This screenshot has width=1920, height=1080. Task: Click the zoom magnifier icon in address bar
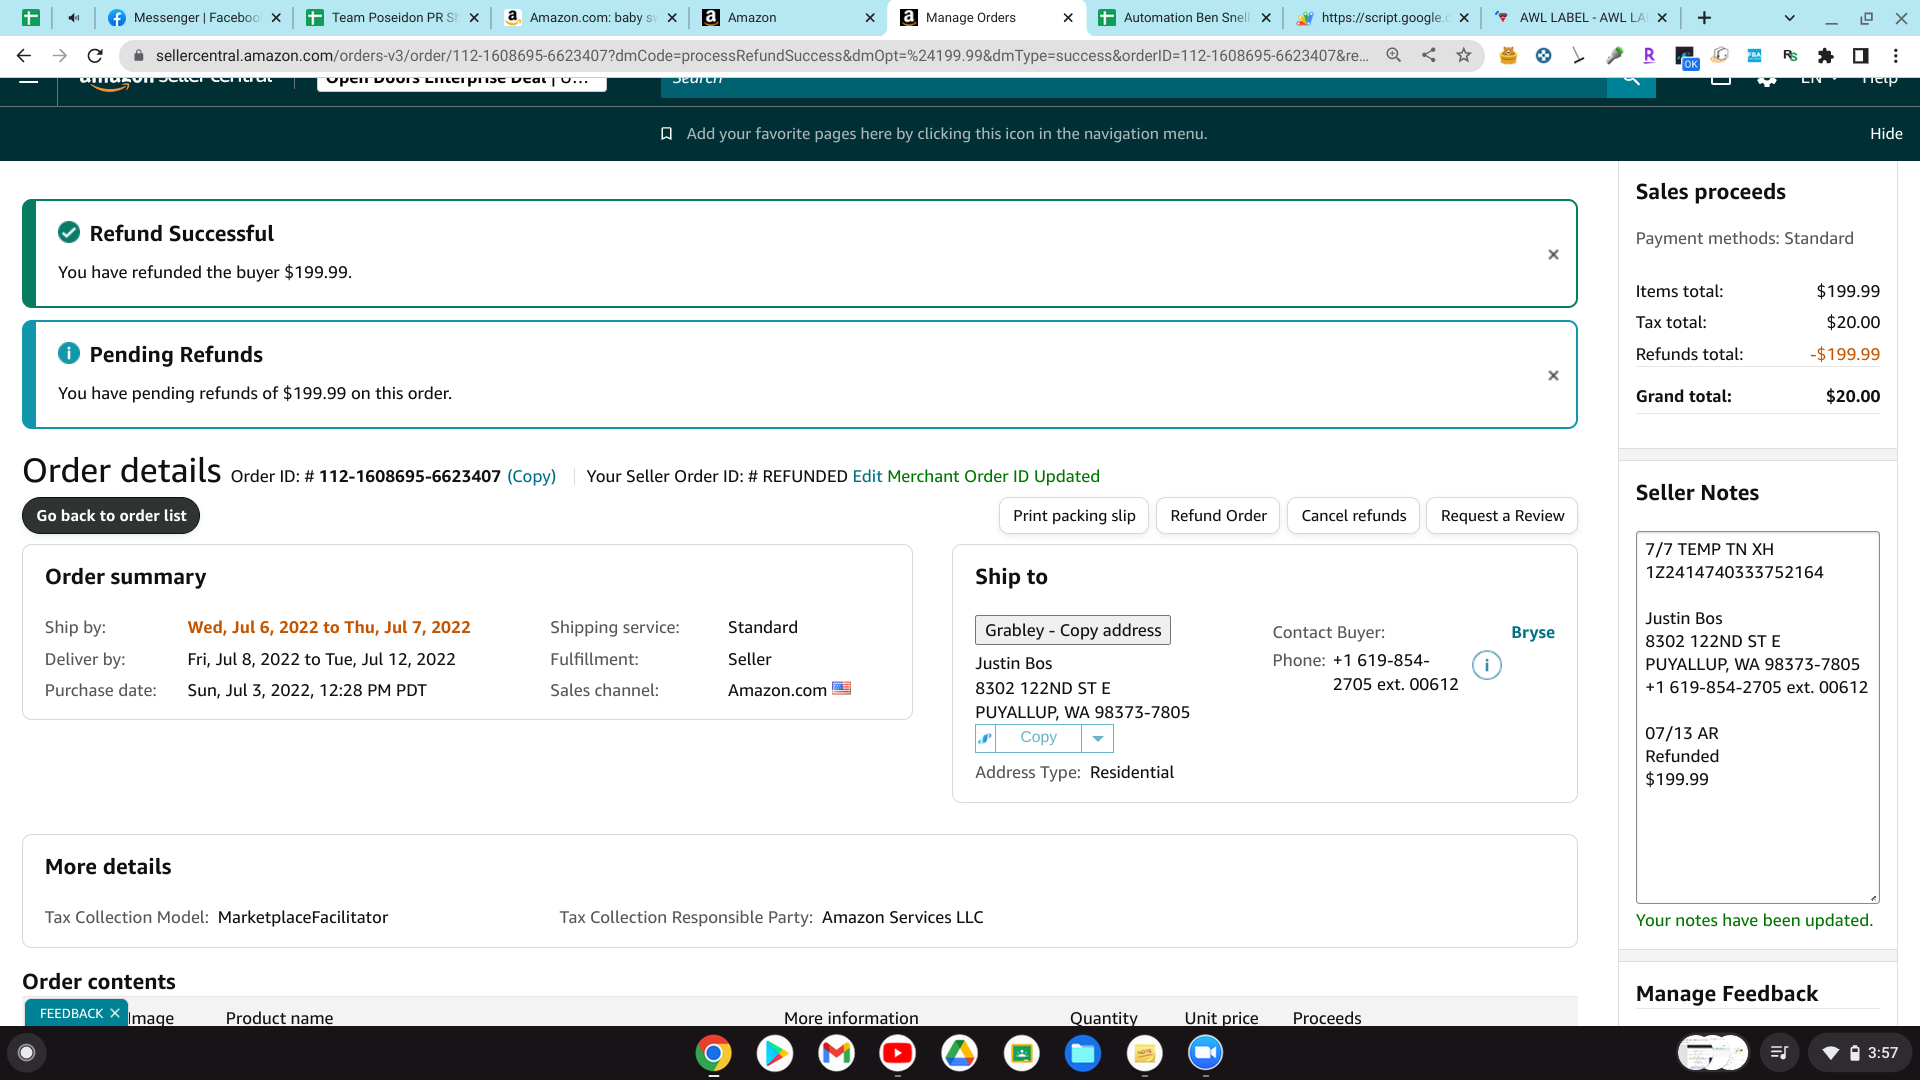tap(1393, 56)
